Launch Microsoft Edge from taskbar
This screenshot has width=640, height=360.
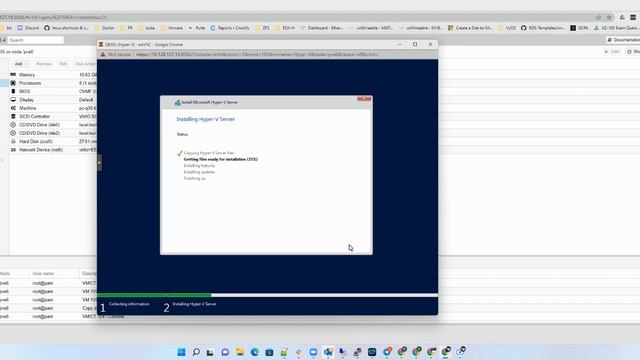pyautogui.click(x=254, y=352)
